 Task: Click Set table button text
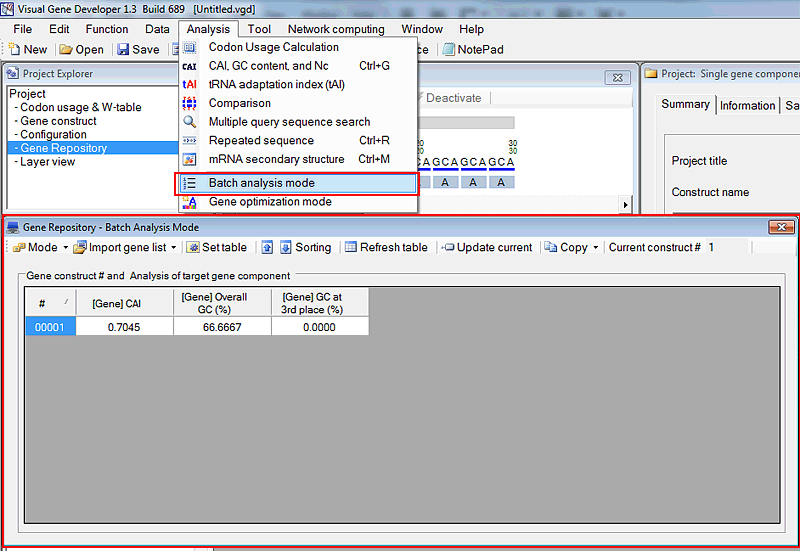224,247
